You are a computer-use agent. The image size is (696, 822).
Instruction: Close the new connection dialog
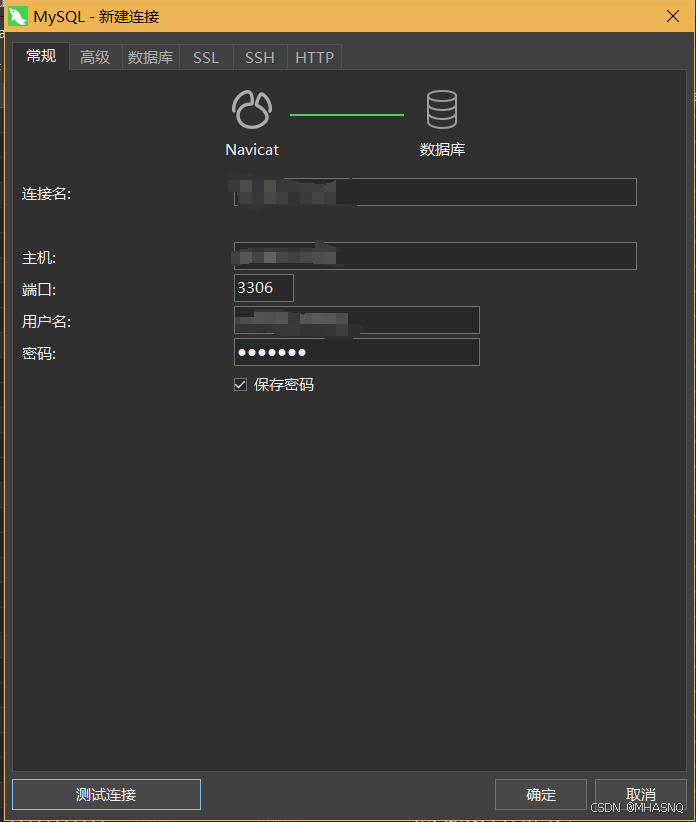point(673,16)
